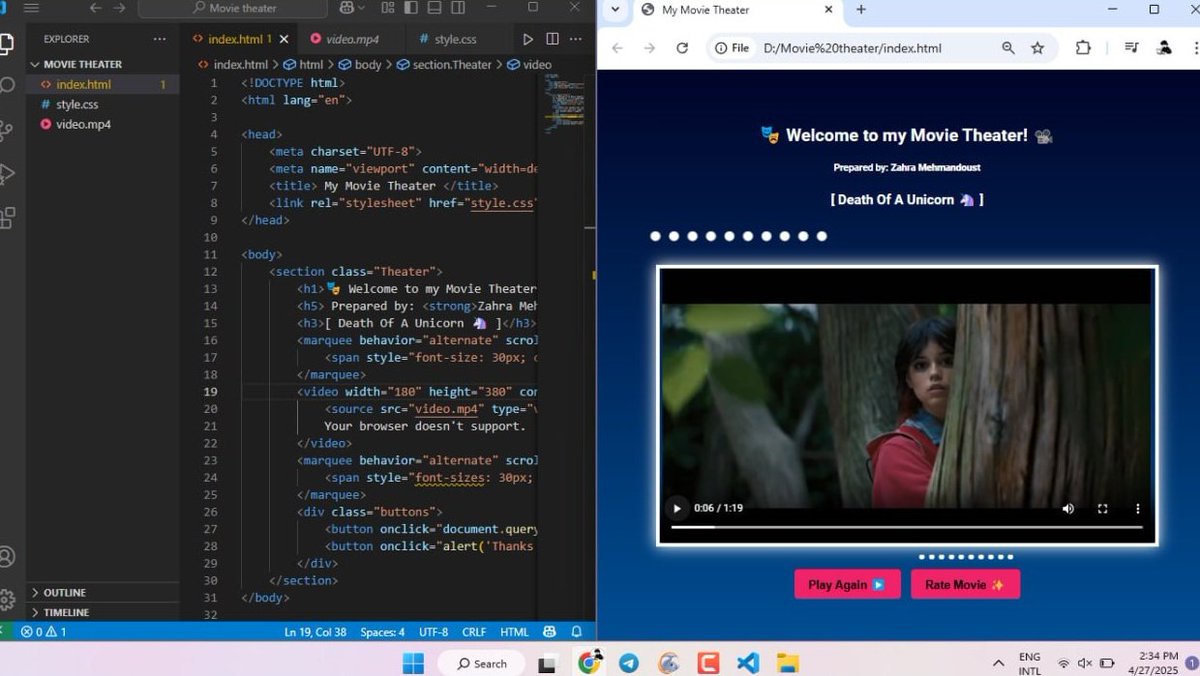Open Explorer views and more actions menu
Screen dimensions: 1200x676
[160, 39]
